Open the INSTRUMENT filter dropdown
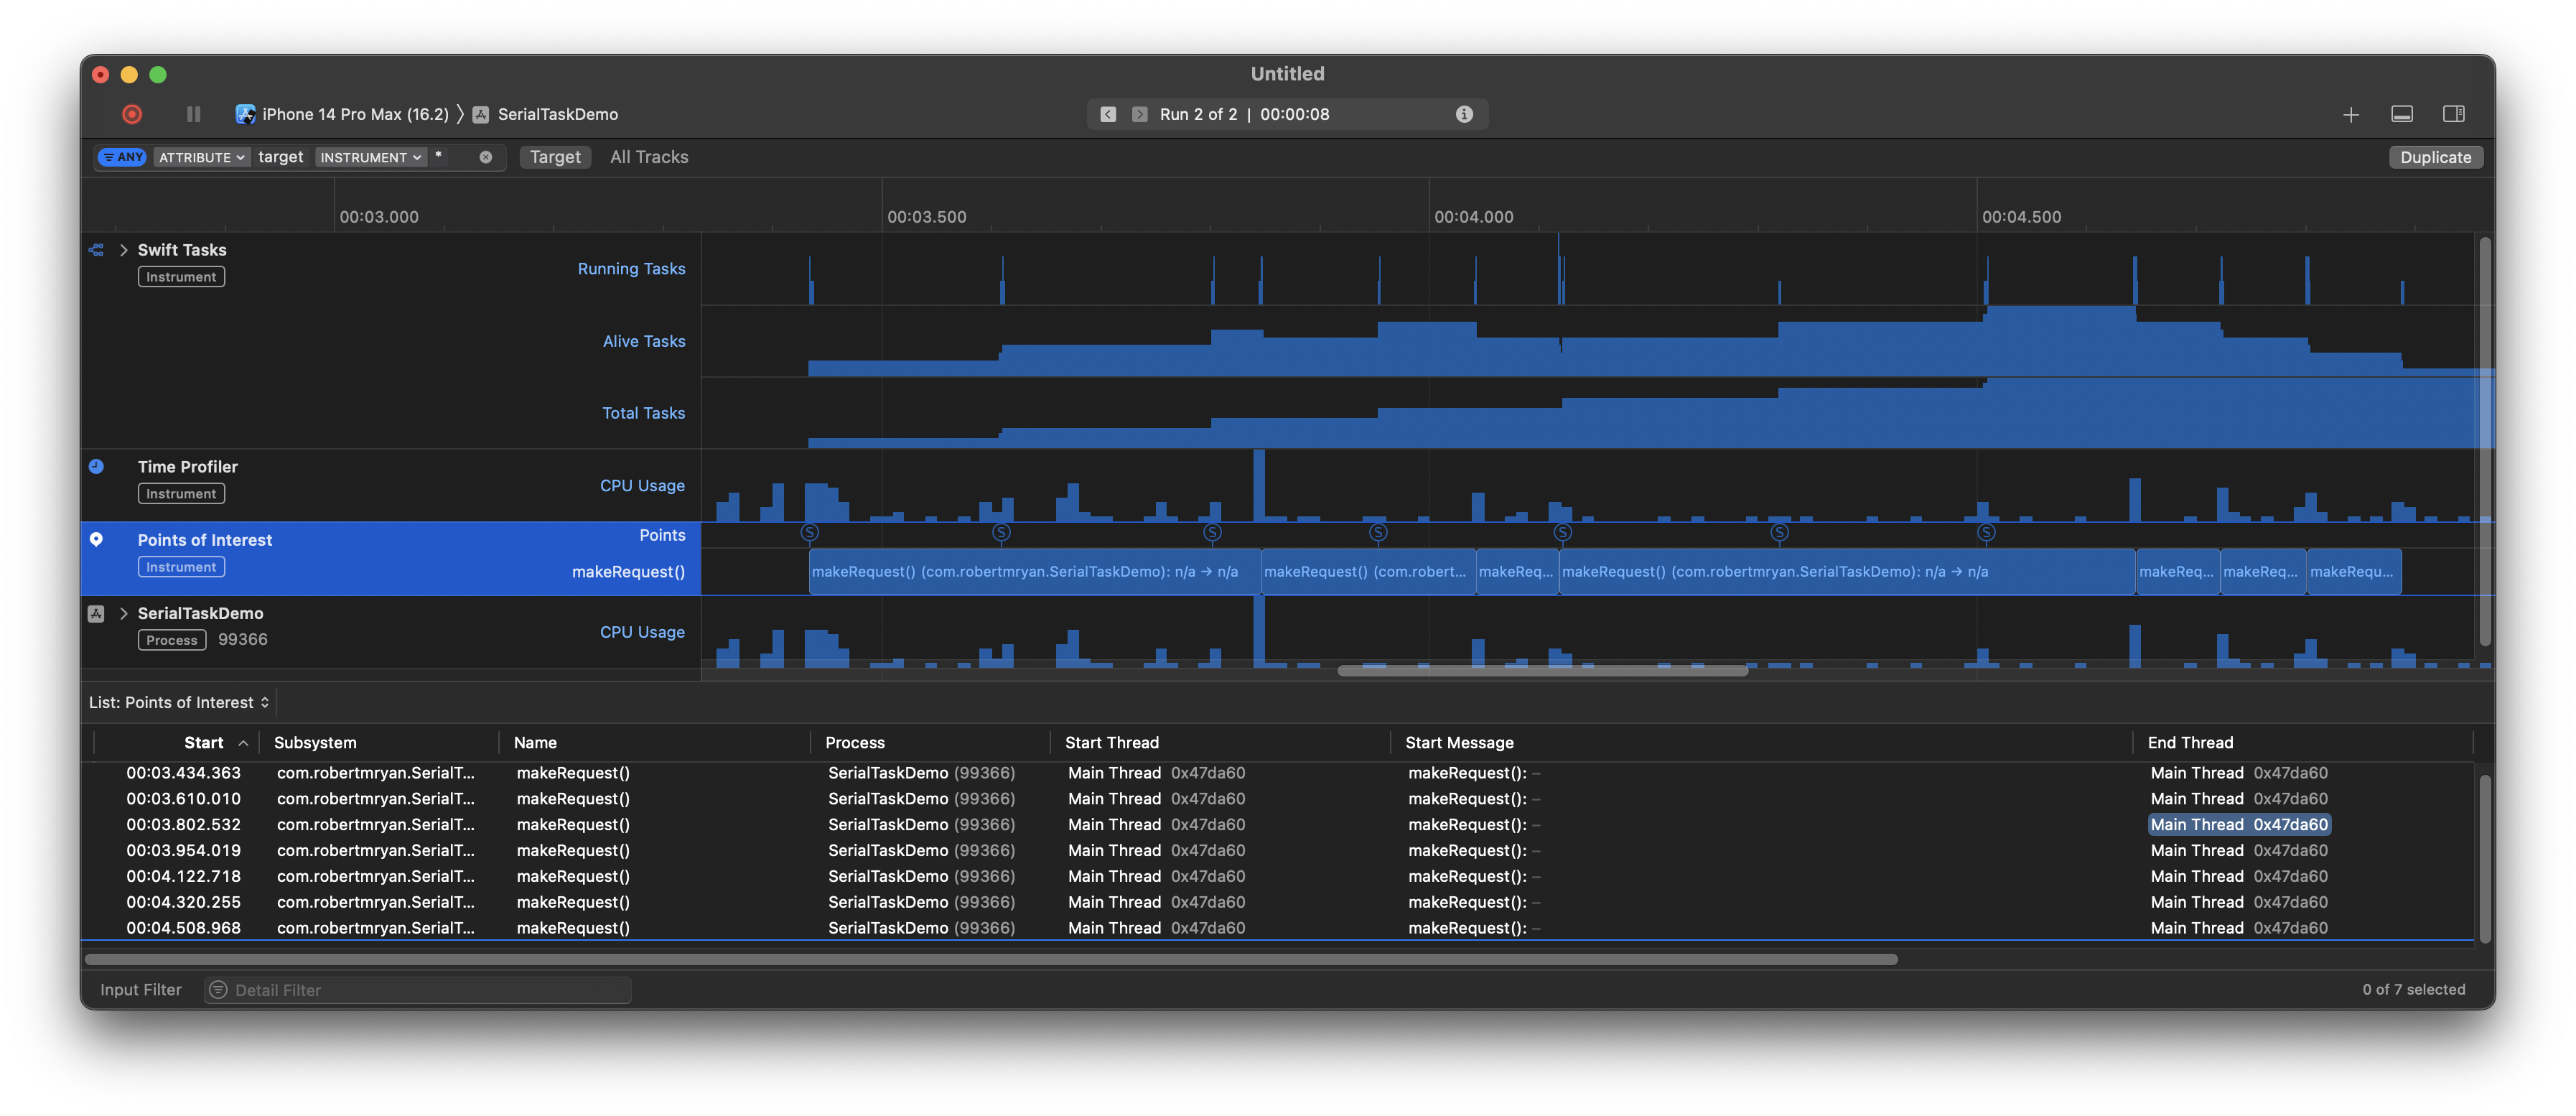Image resolution: width=2576 pixels, height=1116 pixels. [x=370, y=157]
